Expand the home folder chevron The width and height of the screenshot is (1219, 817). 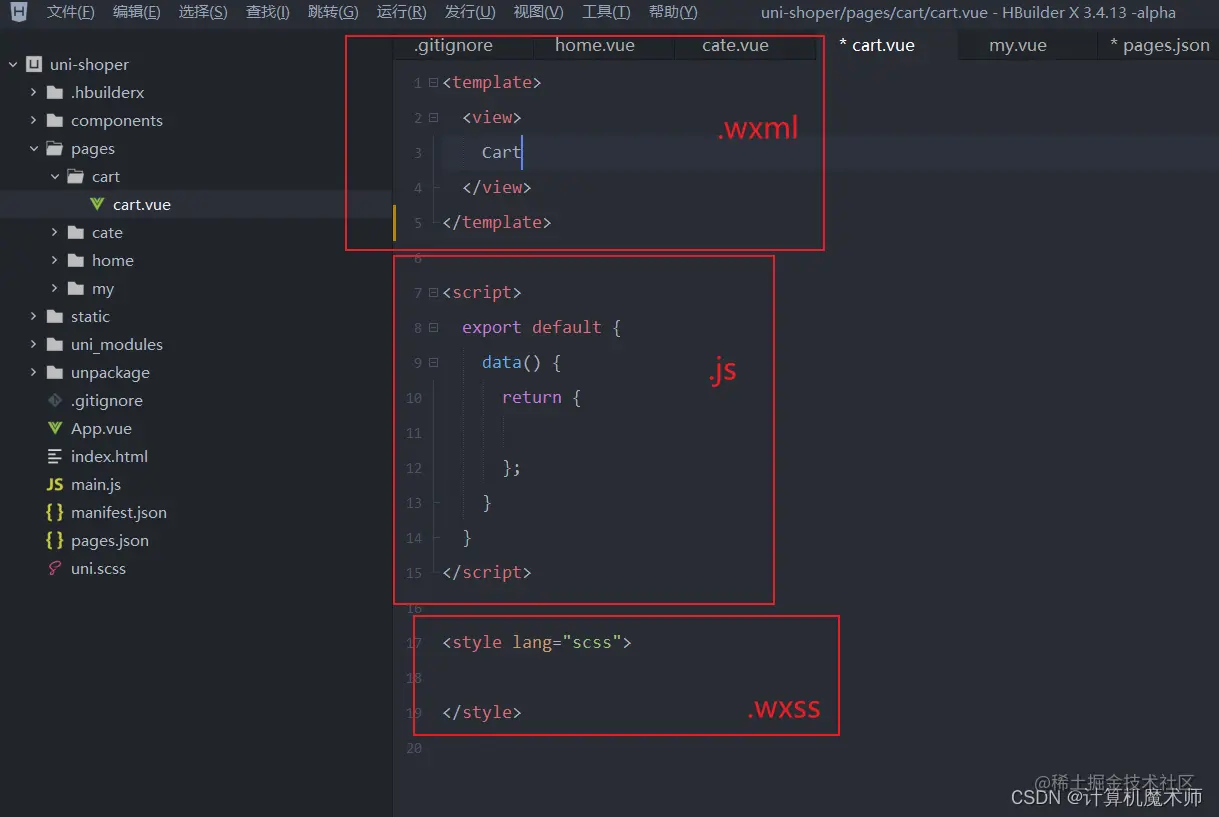pyautogui.click(x=54, y=261)
